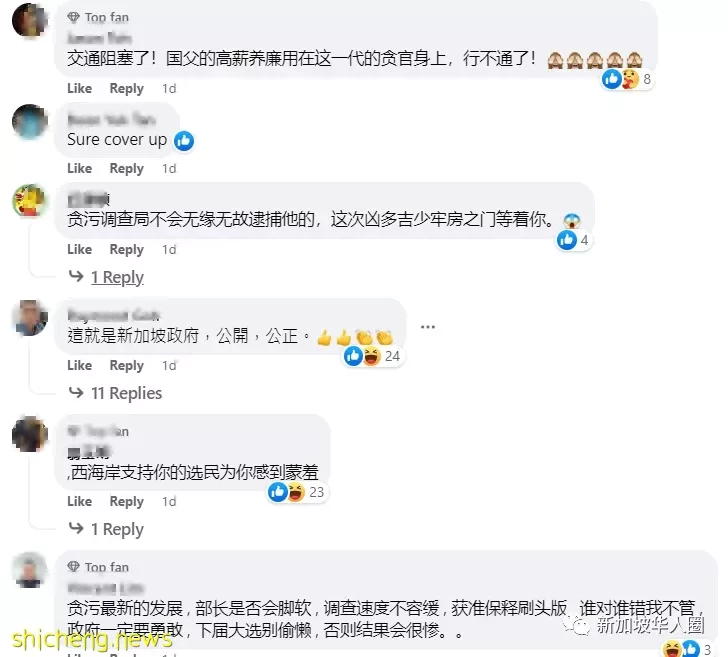Open the avatar beside the 贪污调查局 comment
This screenshot has width=728, height=657.
point(30,201)
